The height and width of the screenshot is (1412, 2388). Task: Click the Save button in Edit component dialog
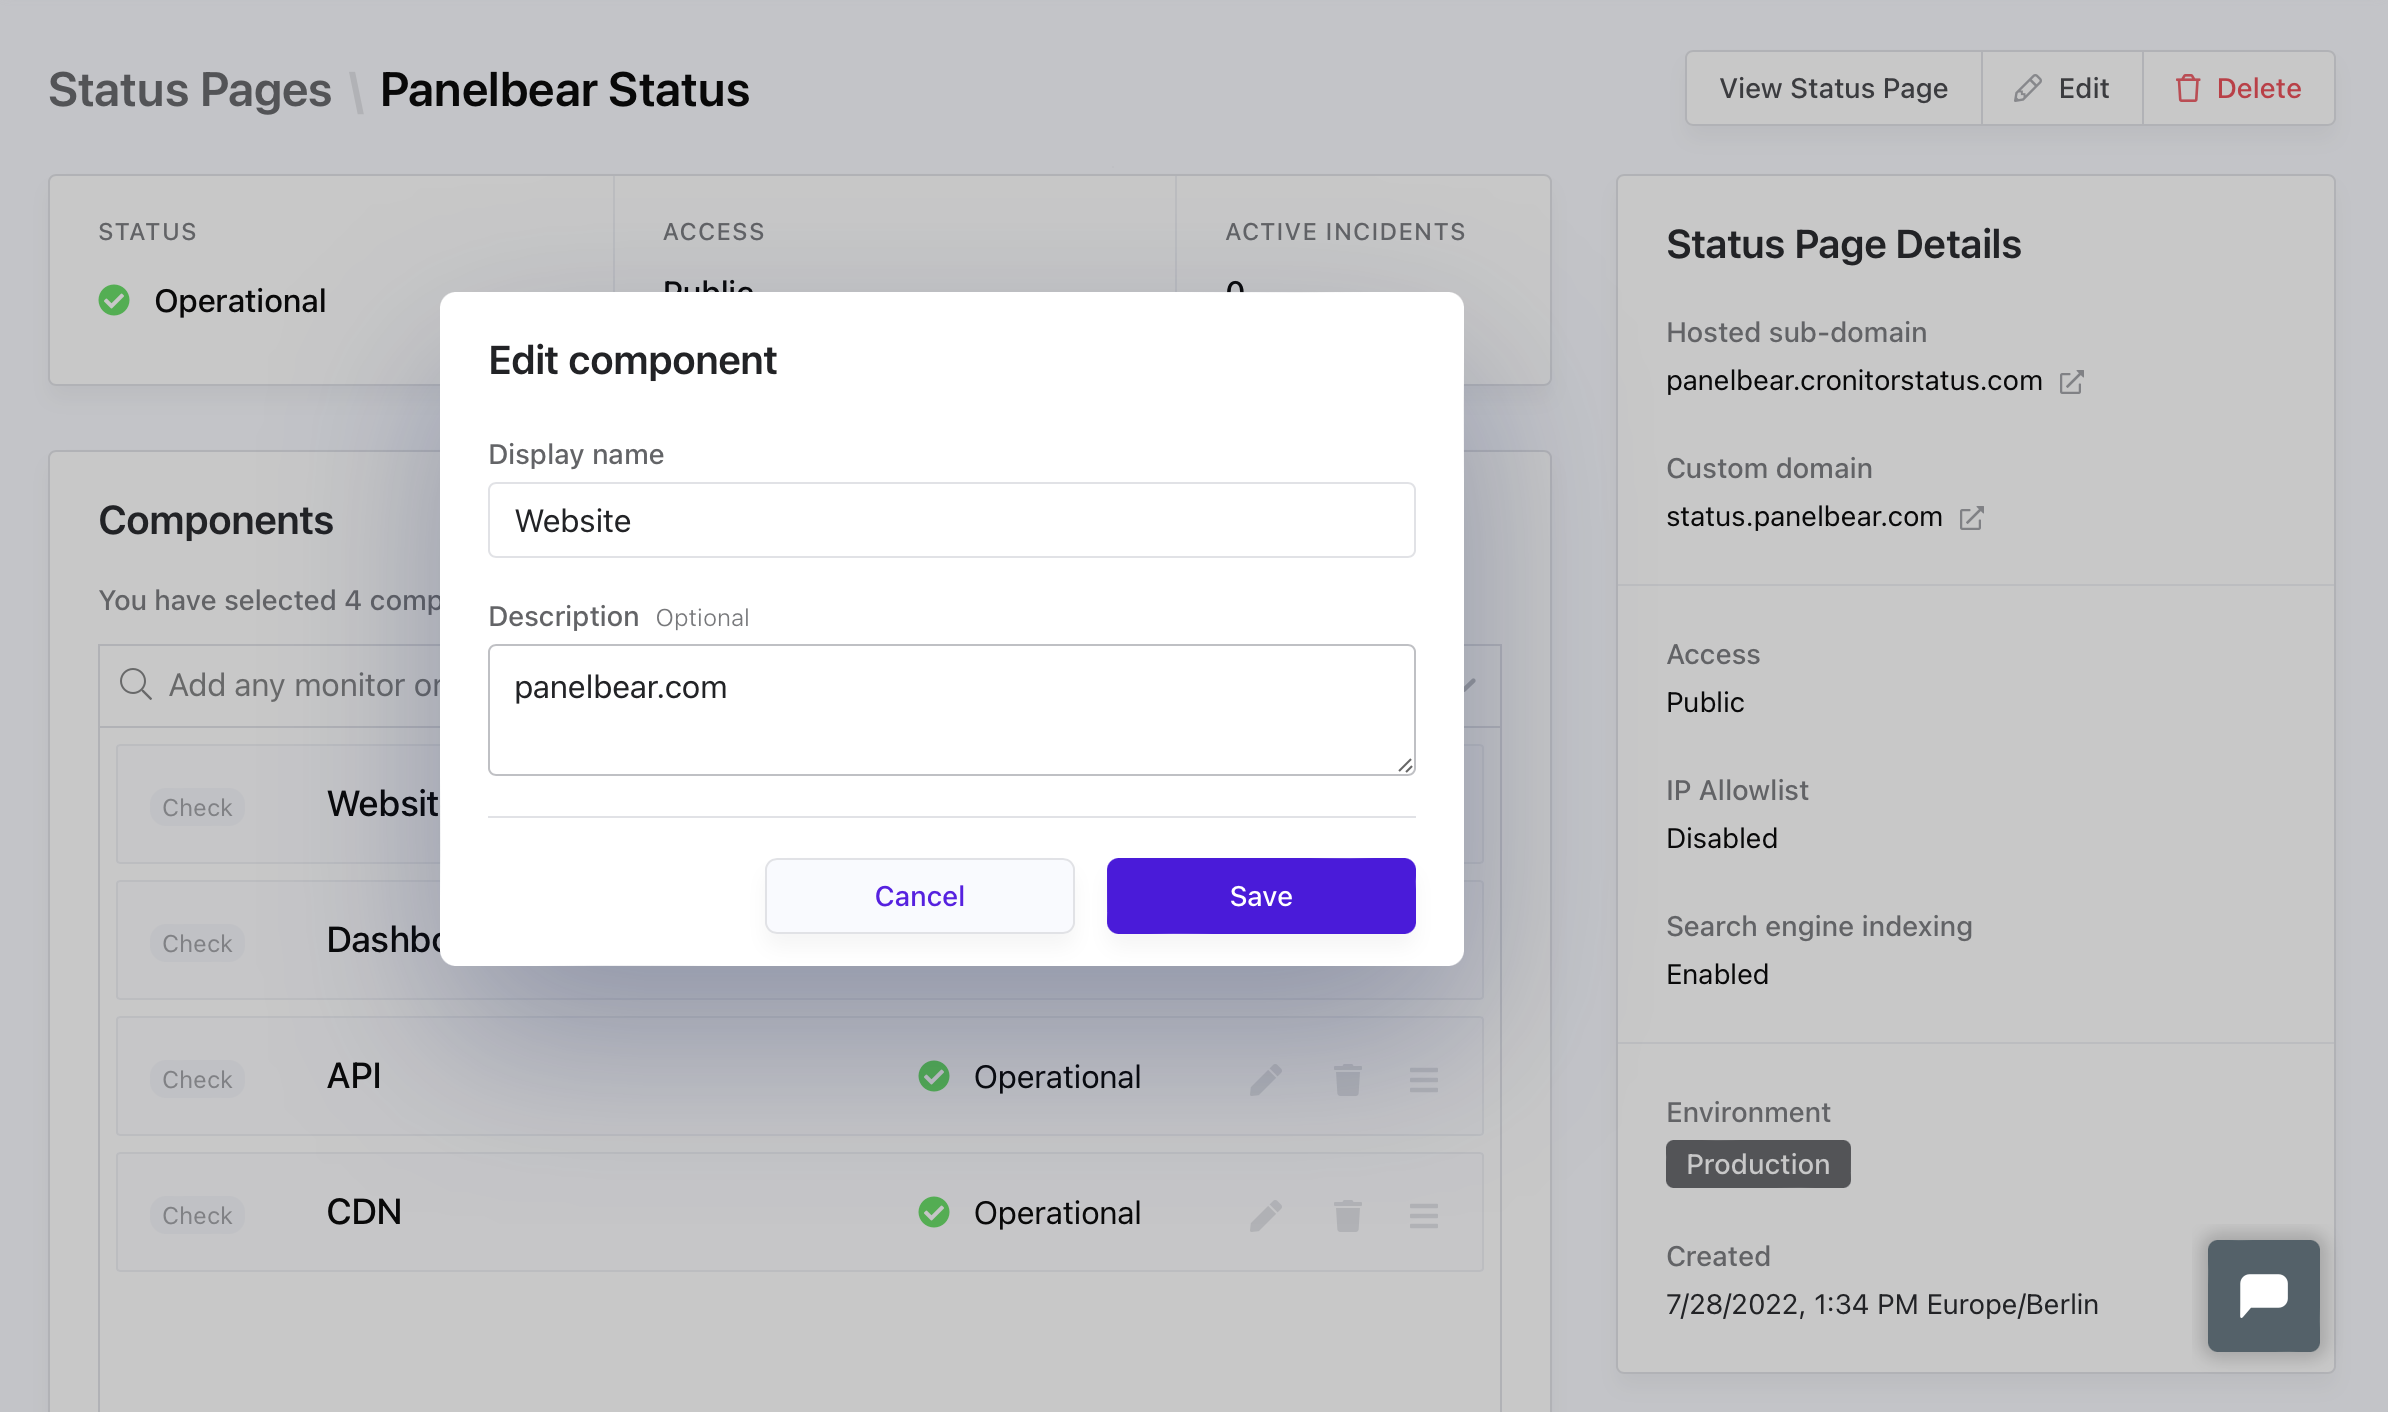coord(1261,896)
